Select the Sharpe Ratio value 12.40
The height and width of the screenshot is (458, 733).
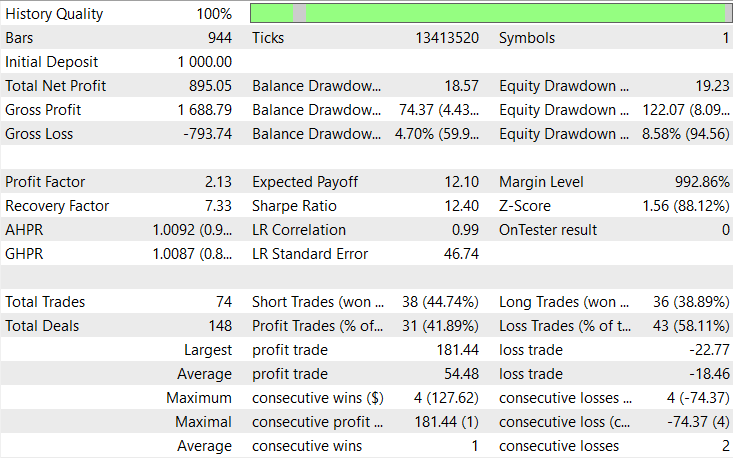pos(459,206)
